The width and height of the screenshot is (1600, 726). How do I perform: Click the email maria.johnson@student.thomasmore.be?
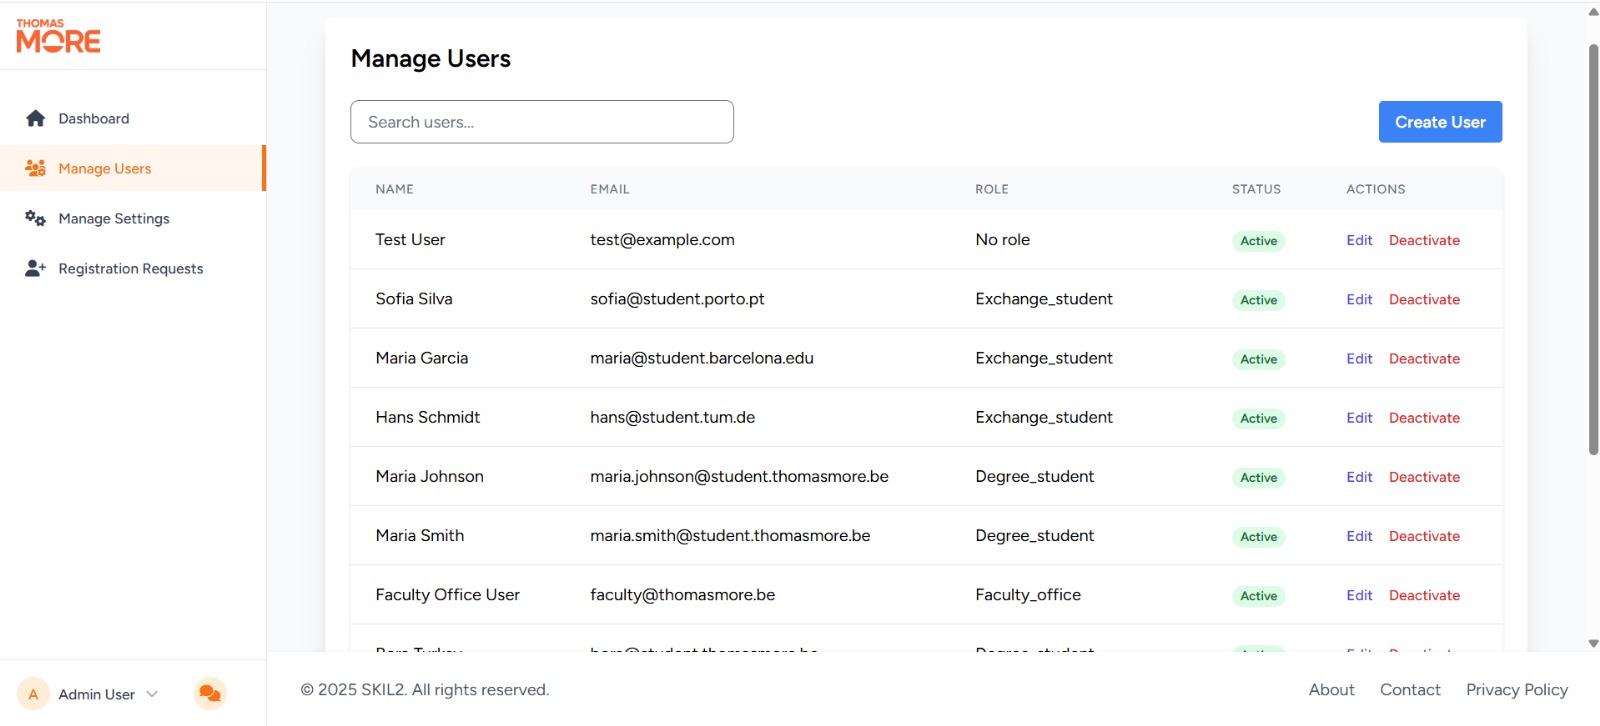739,477
